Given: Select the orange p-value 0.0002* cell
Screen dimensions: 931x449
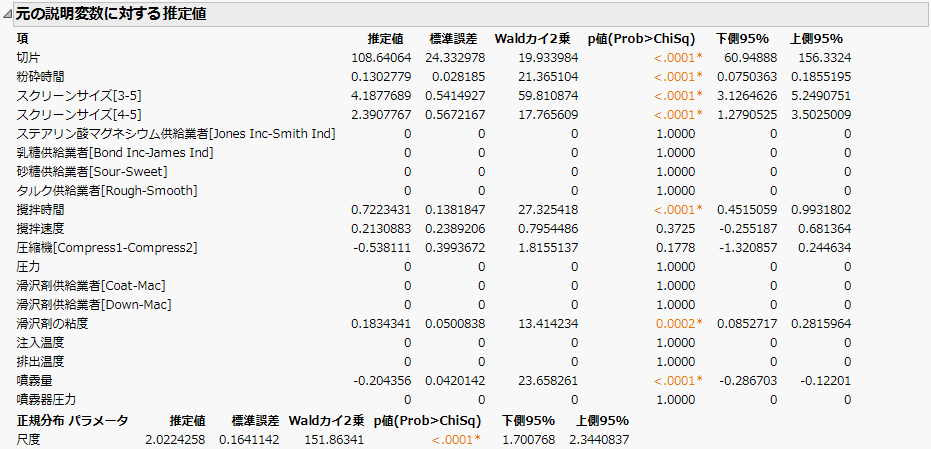Looking at the screenshot, I should pos(679,324).
